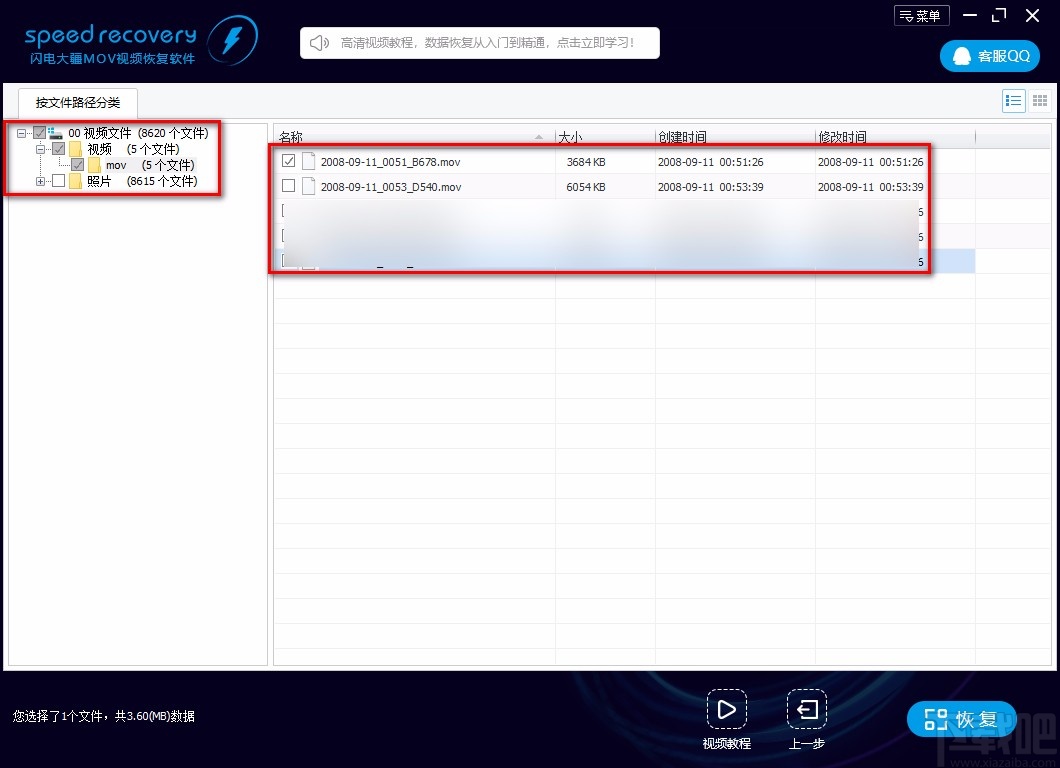Click the 6054 KB size cell

point(585,187)
